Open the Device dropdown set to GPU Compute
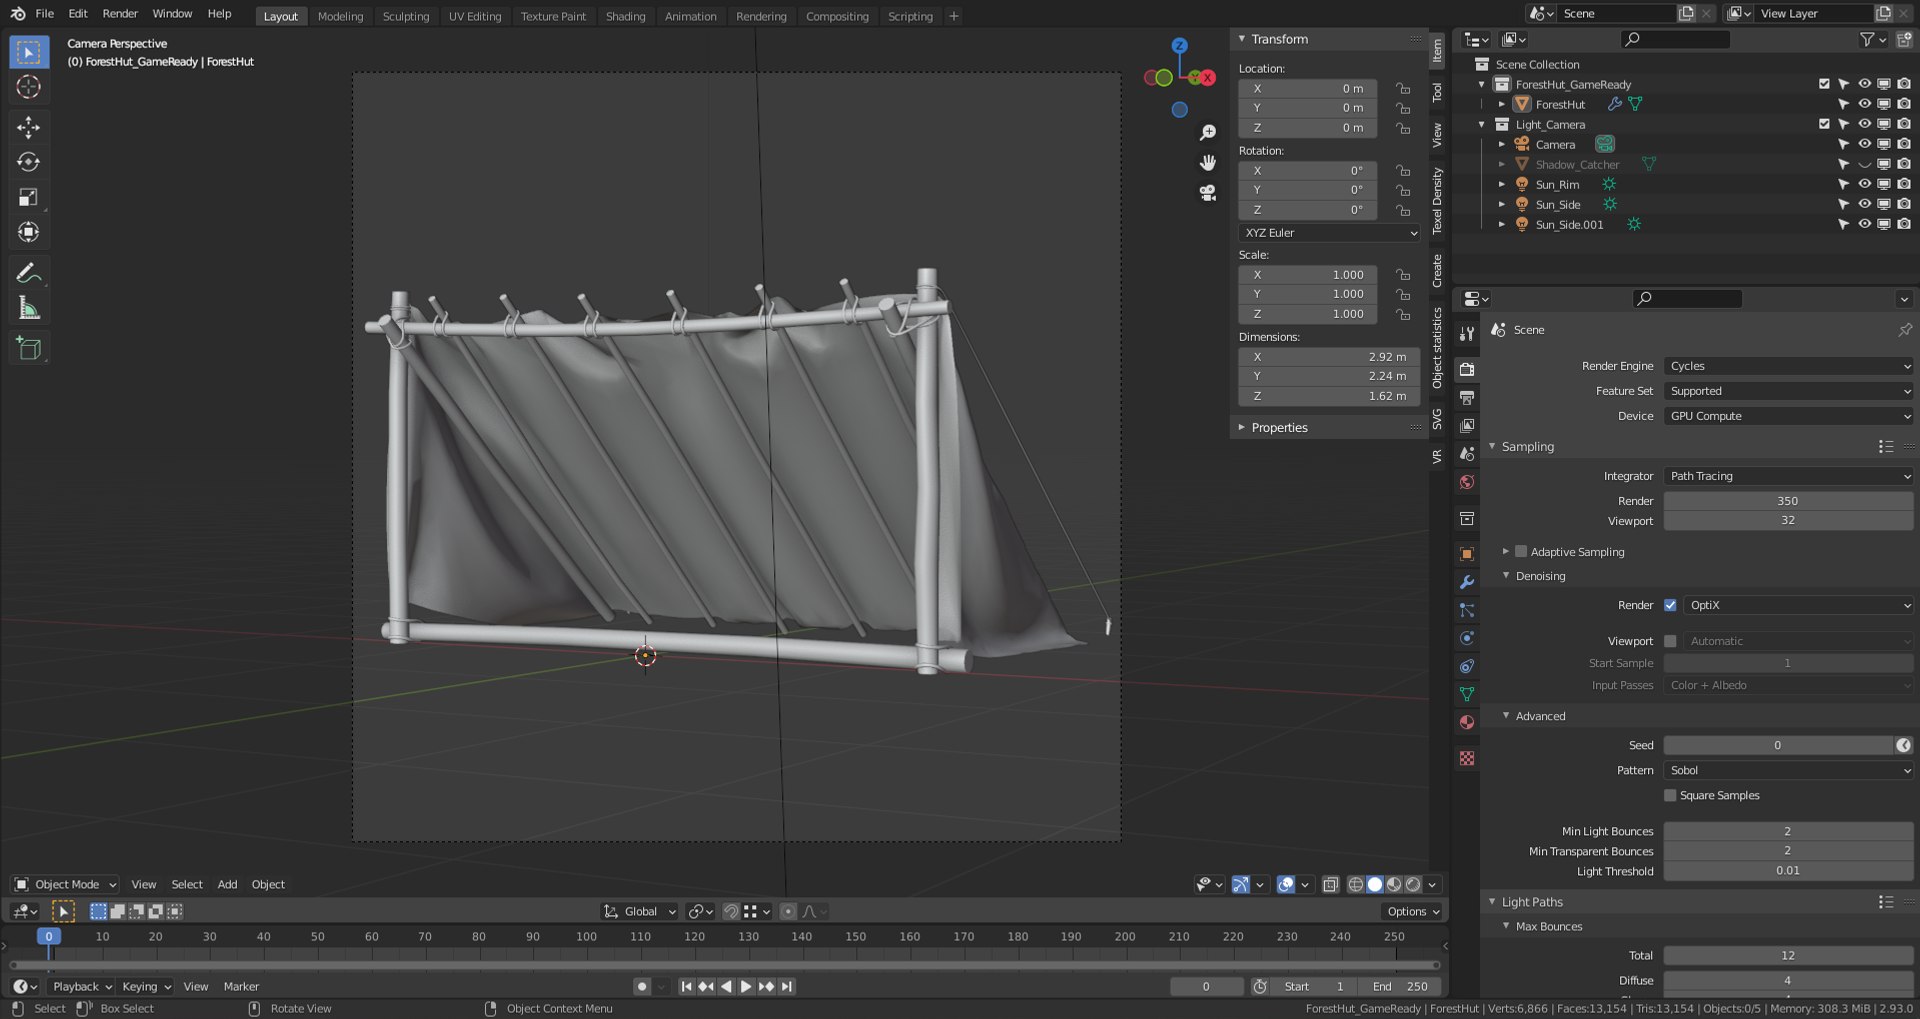1920x1019 pixels. (x=1788, y=416)
